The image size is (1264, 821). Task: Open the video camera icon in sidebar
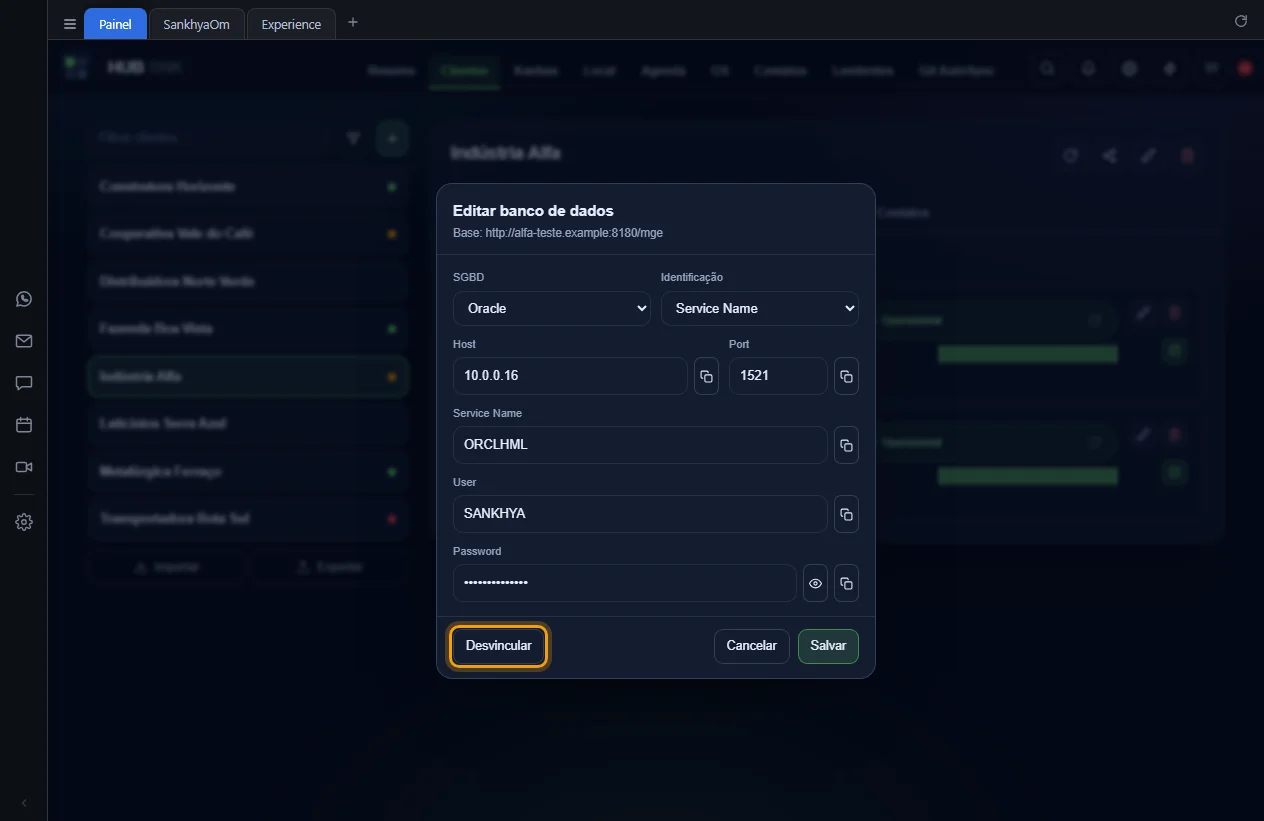(24, 467)
